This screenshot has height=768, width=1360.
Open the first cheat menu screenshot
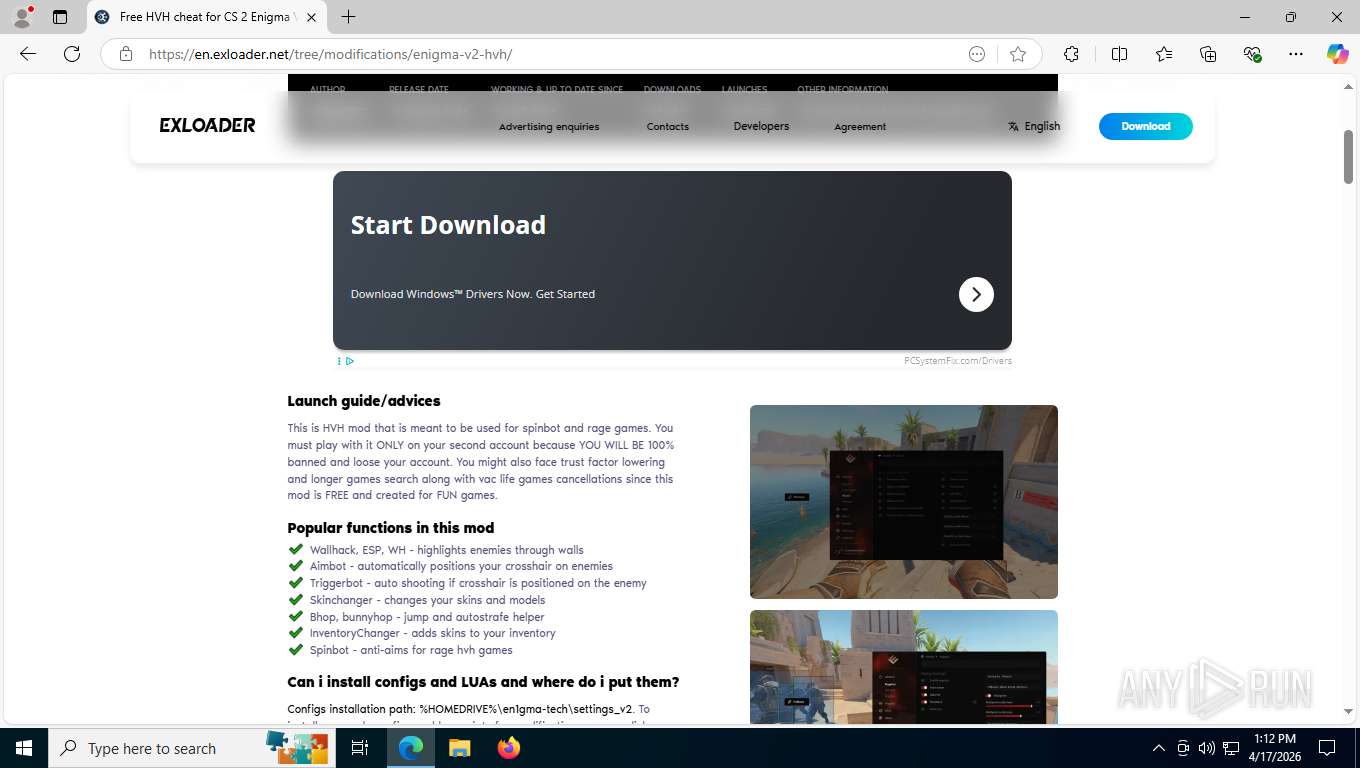(x=904, y=502)
